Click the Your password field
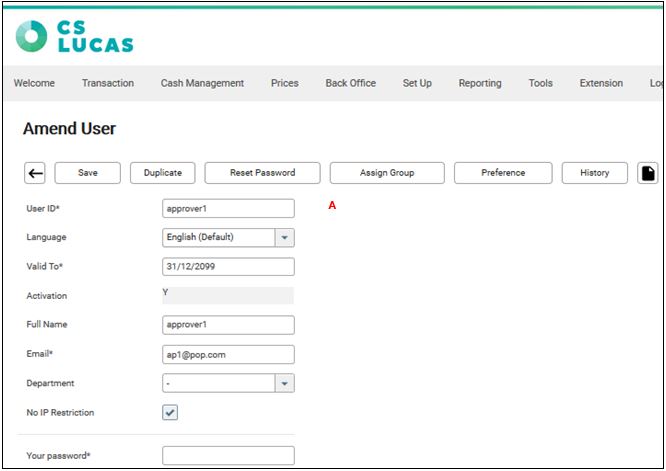666x471 pixels. (x=228, y=456)
